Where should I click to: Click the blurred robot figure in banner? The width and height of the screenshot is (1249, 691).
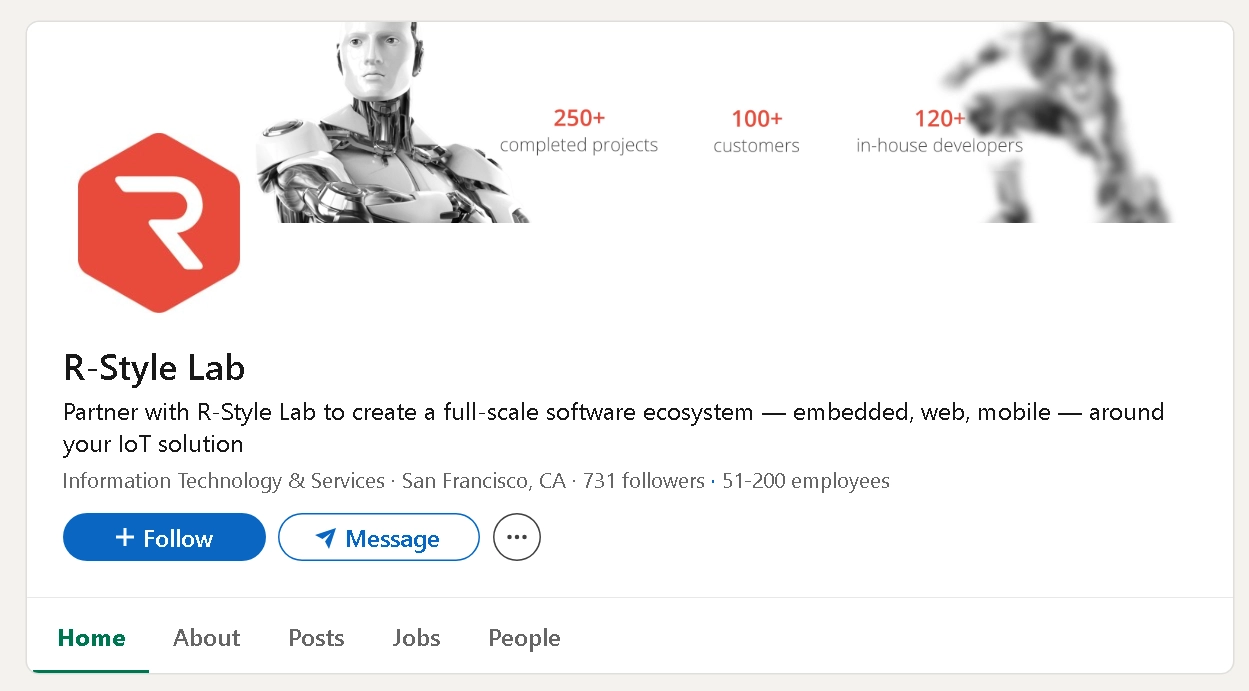(x=1060, y=122)
